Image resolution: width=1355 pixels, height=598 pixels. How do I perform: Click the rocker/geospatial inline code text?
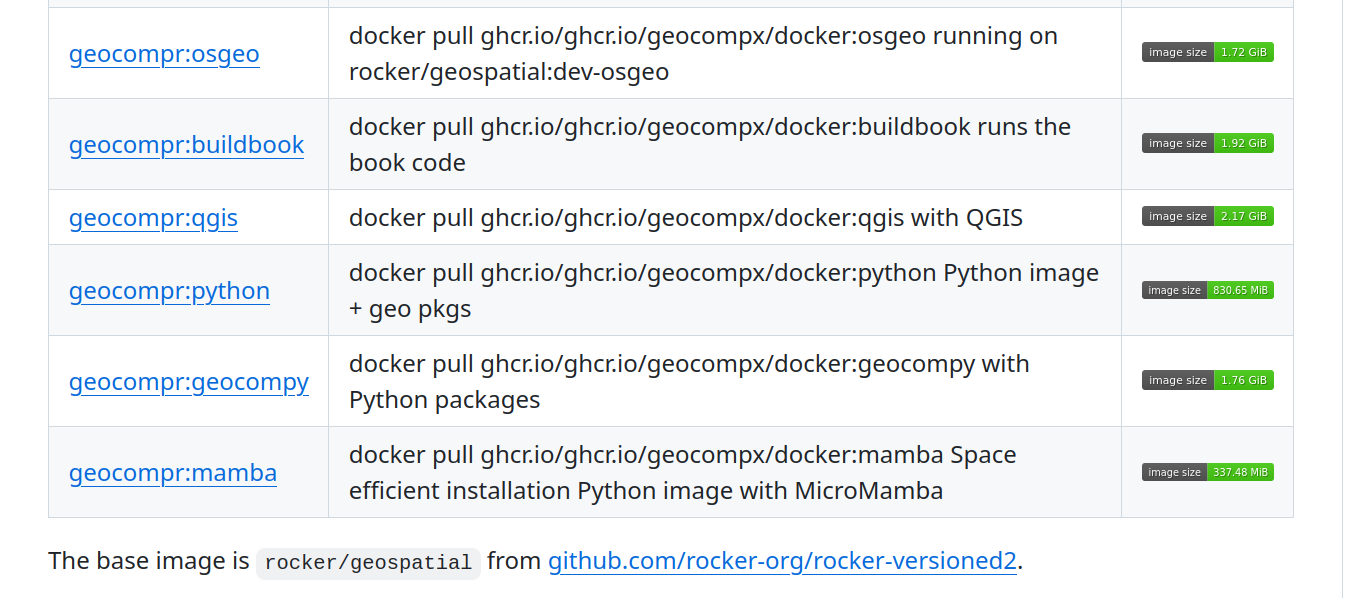[x=368, y=562]
